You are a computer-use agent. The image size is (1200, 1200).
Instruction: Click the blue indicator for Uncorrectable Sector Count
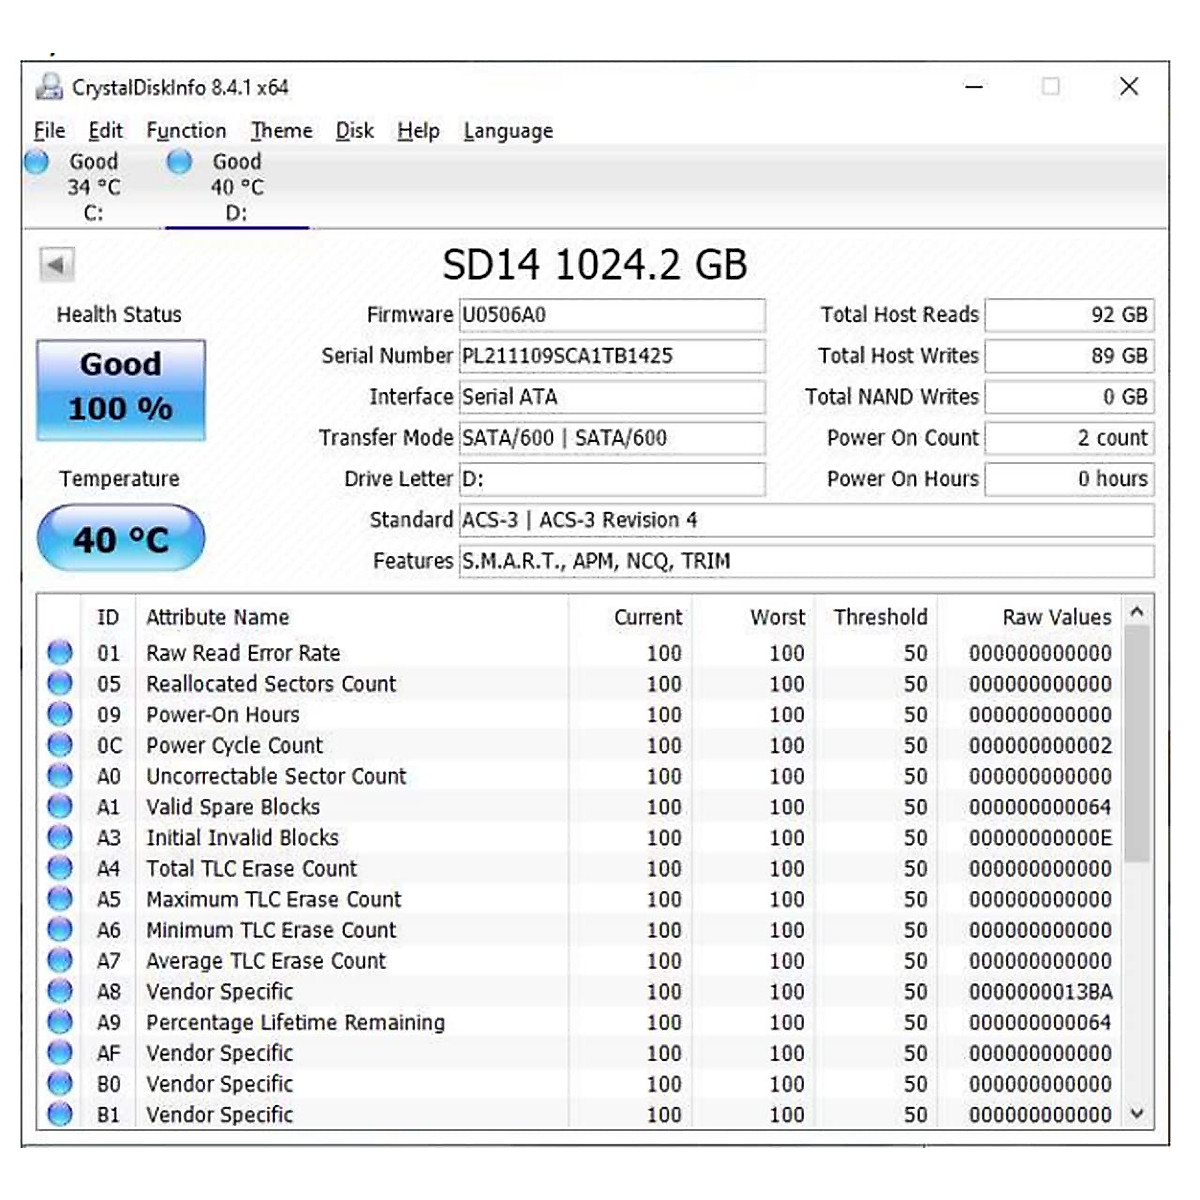59,775
